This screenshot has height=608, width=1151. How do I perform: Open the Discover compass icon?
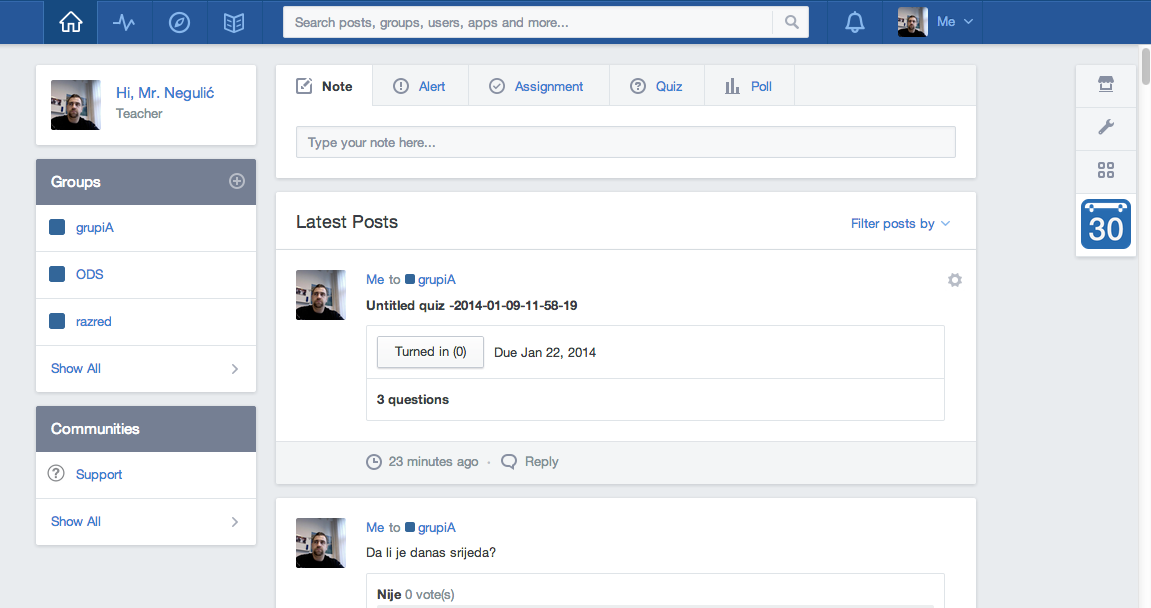179,22
